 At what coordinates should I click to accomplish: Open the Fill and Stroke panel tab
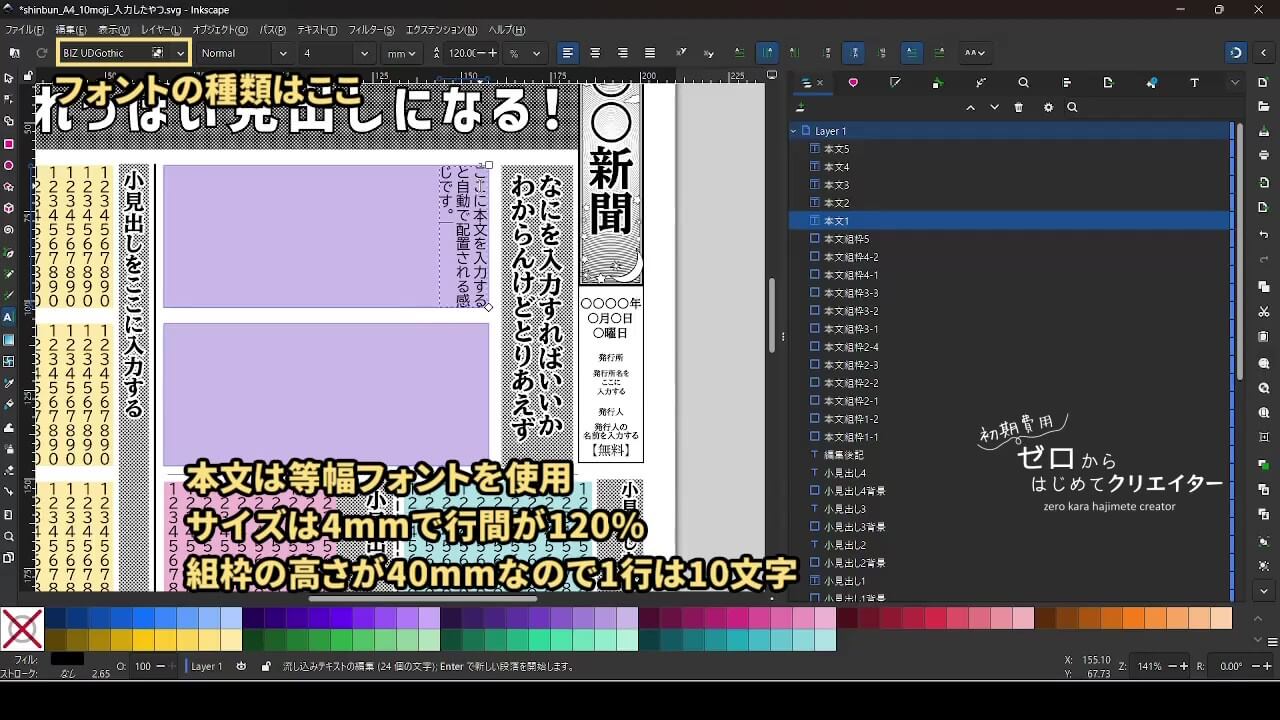(895, 83)
